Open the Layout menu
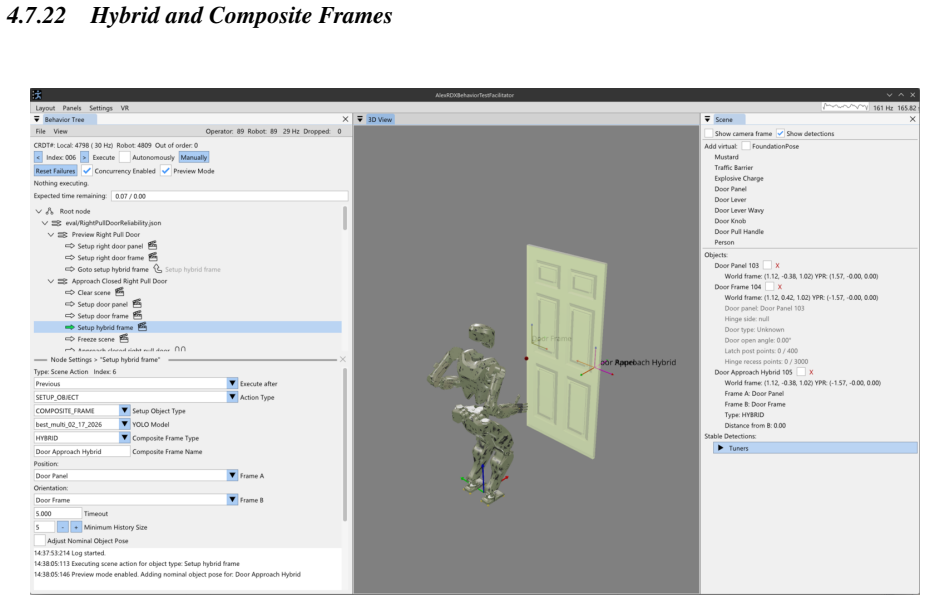The width and height of the screenshot is (926, 601). pos(45,108)
